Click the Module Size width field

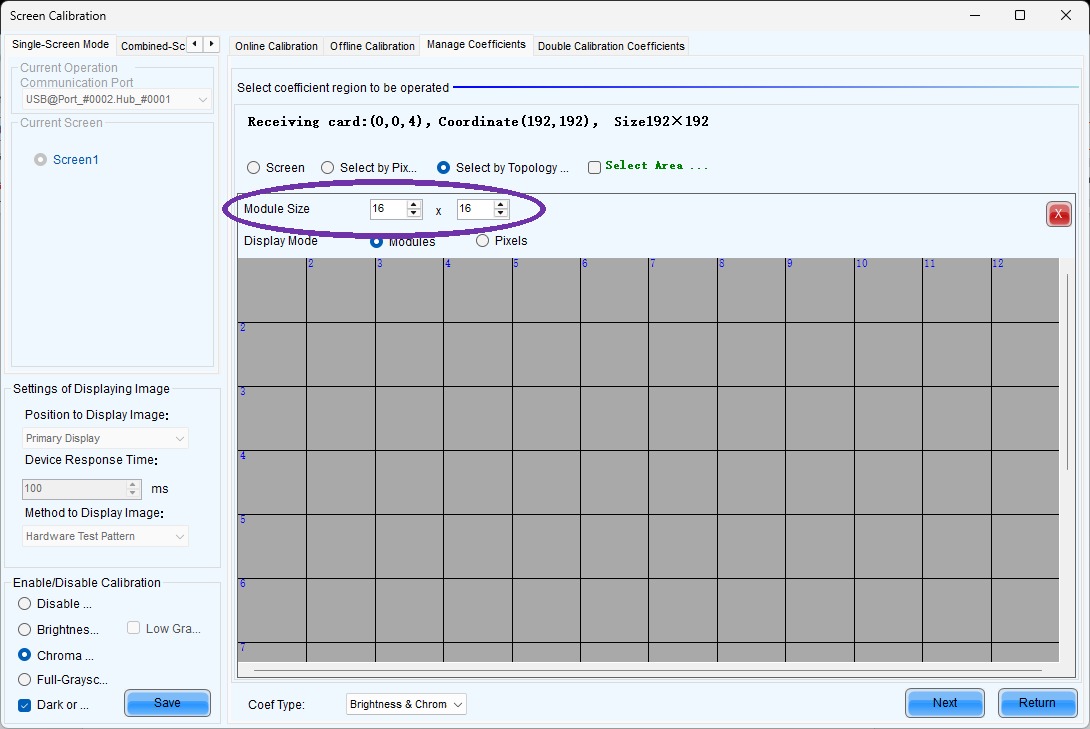[389, 208]
